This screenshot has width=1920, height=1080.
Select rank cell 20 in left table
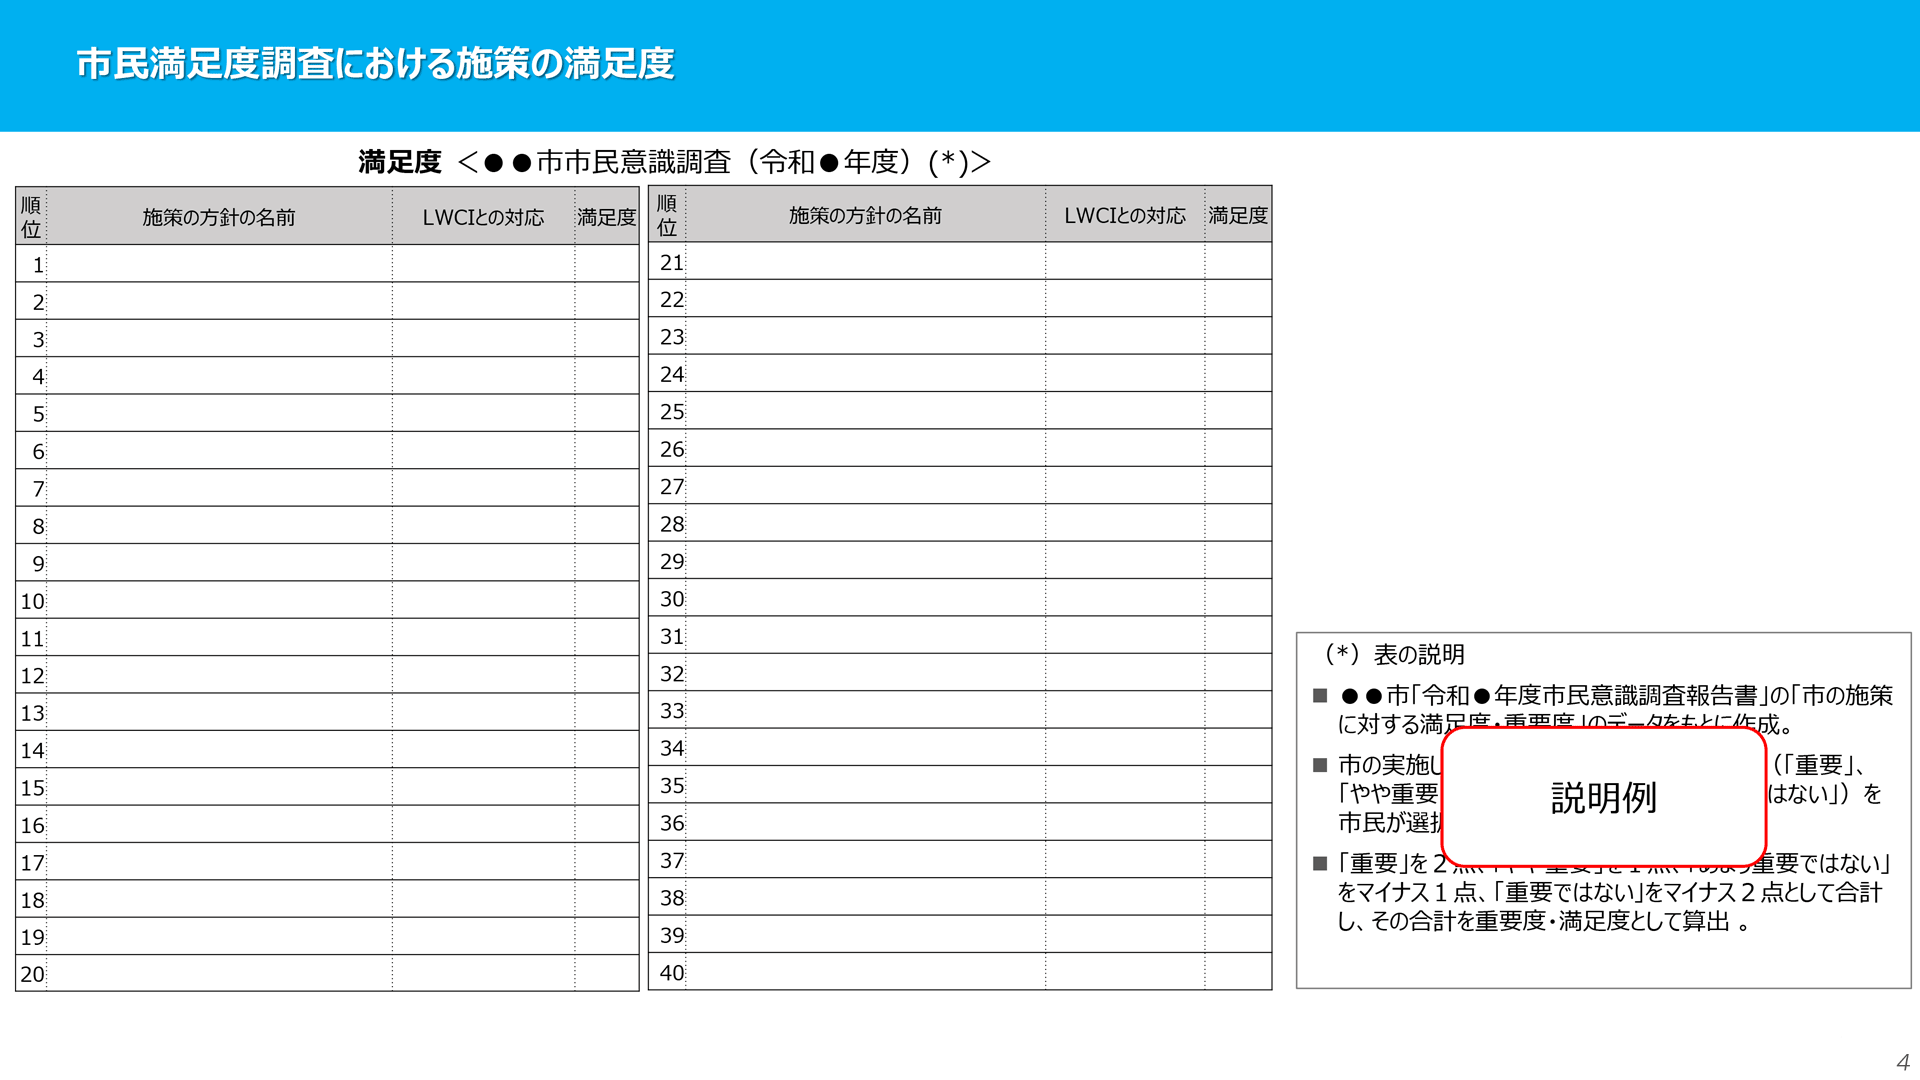(31, 974)
